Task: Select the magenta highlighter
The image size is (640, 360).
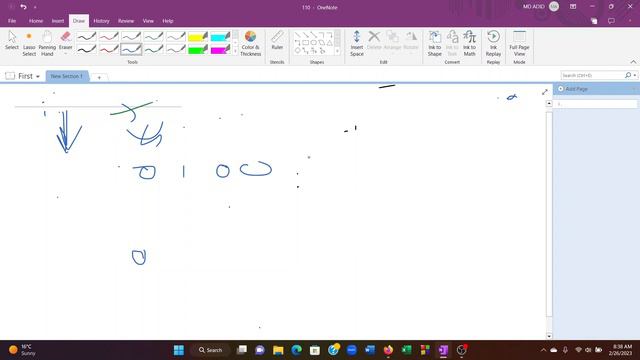Action: click(x=220, y=49)
